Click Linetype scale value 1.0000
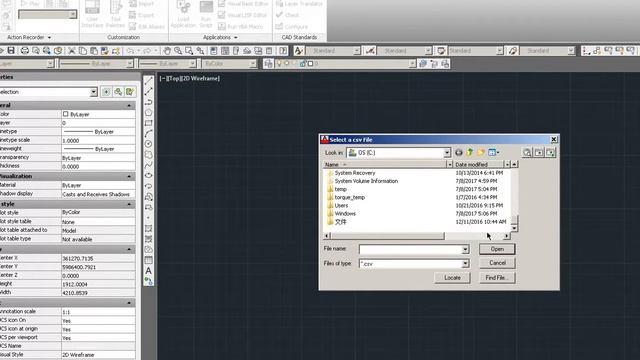This screenshot has width=640, height=360. [x=98, y=140]
